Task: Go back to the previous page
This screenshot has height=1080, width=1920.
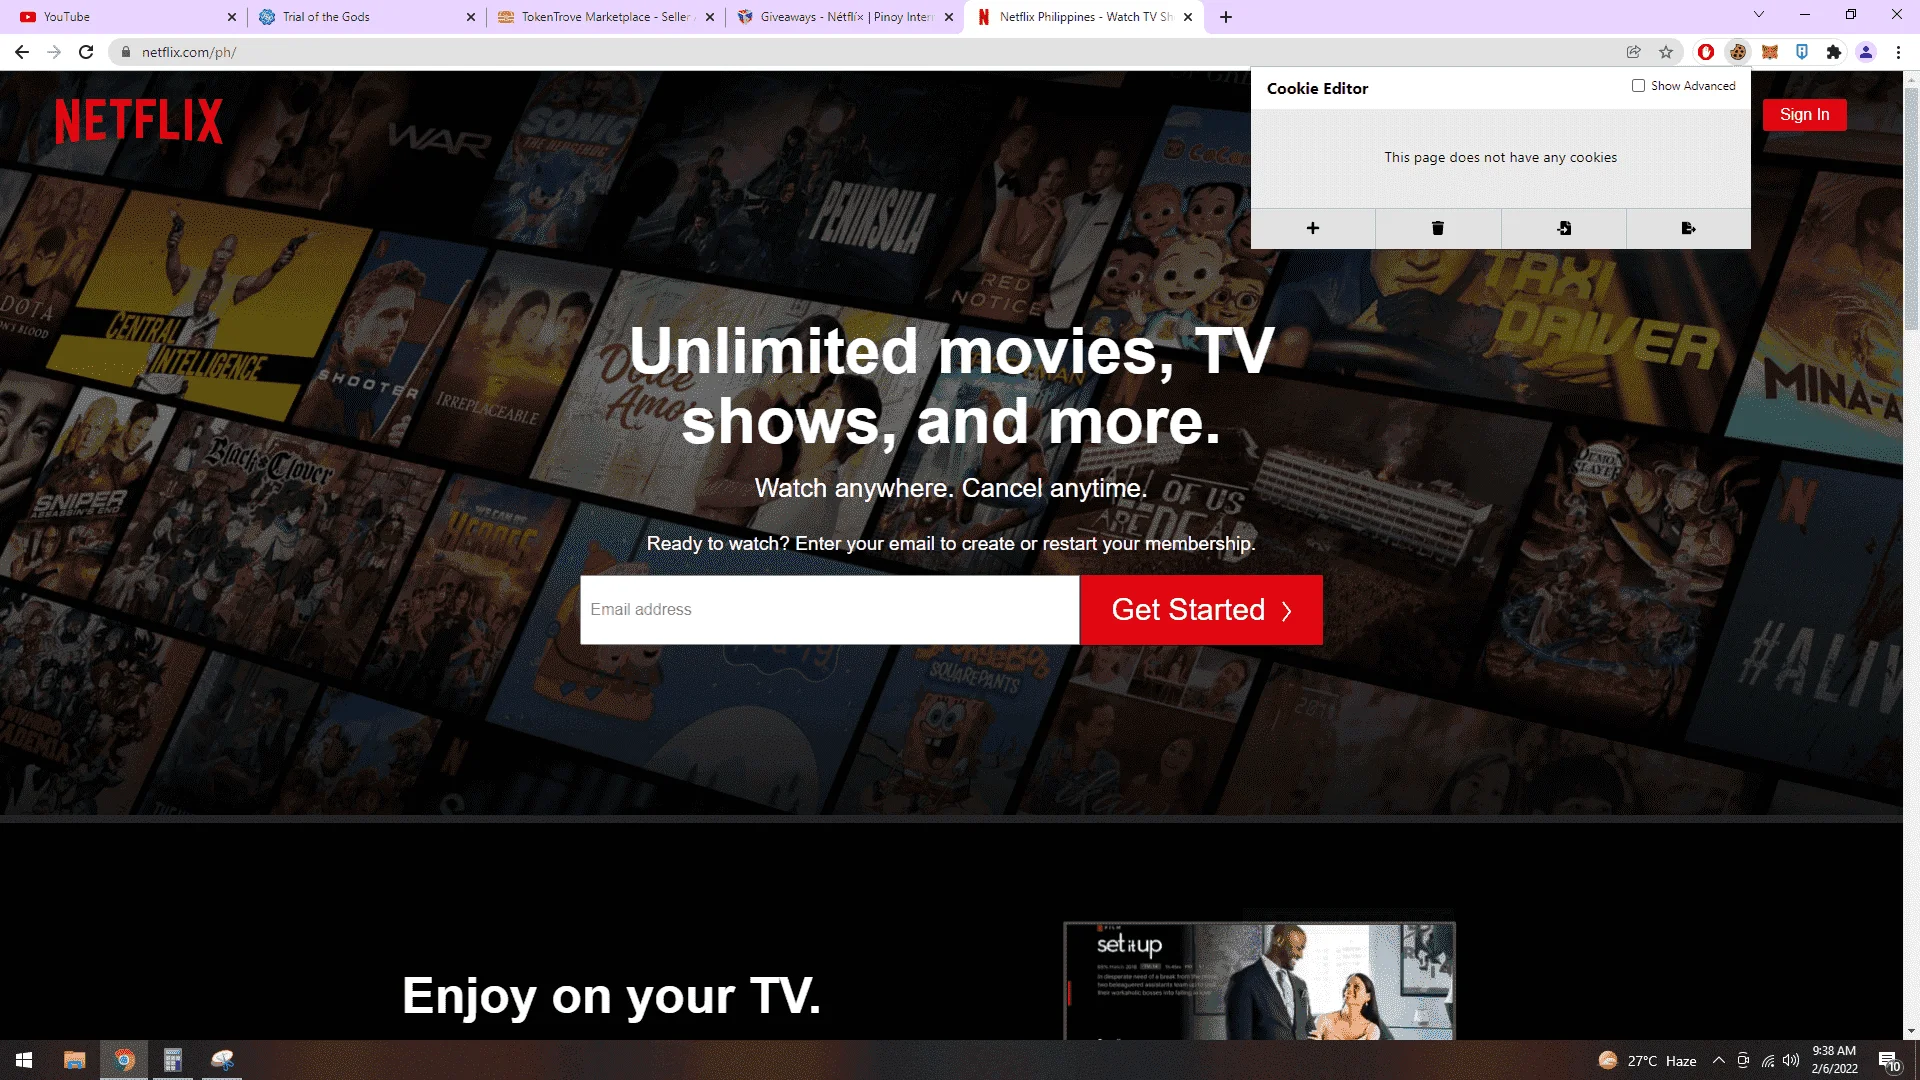Action: [22, 52]
